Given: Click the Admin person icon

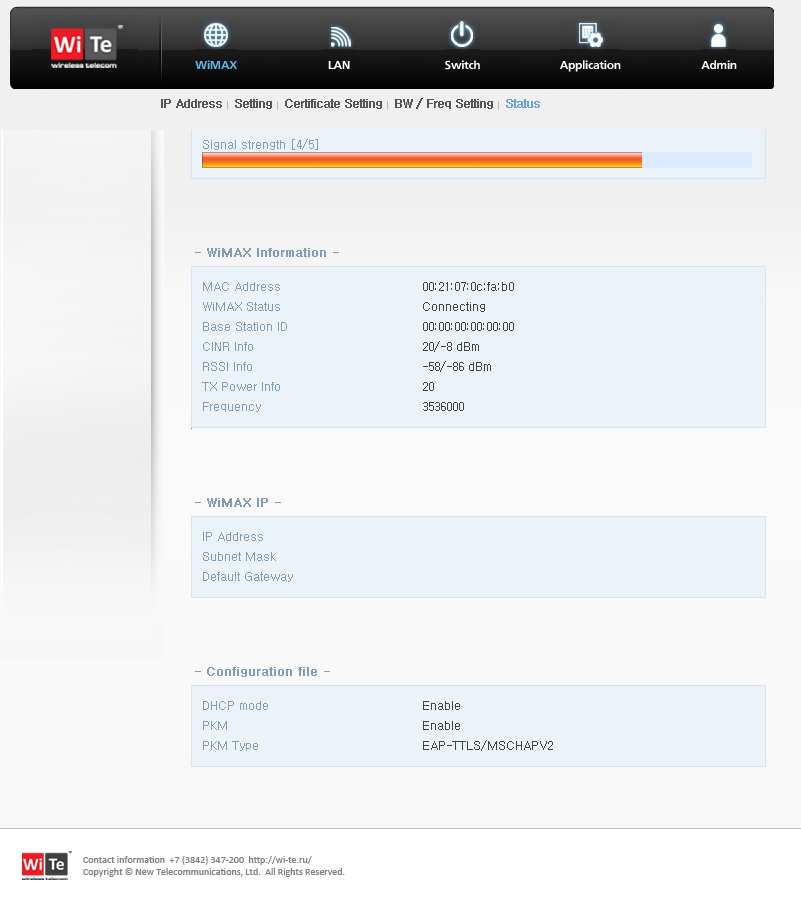Looking at the screenshot, I should pos(718,35).
